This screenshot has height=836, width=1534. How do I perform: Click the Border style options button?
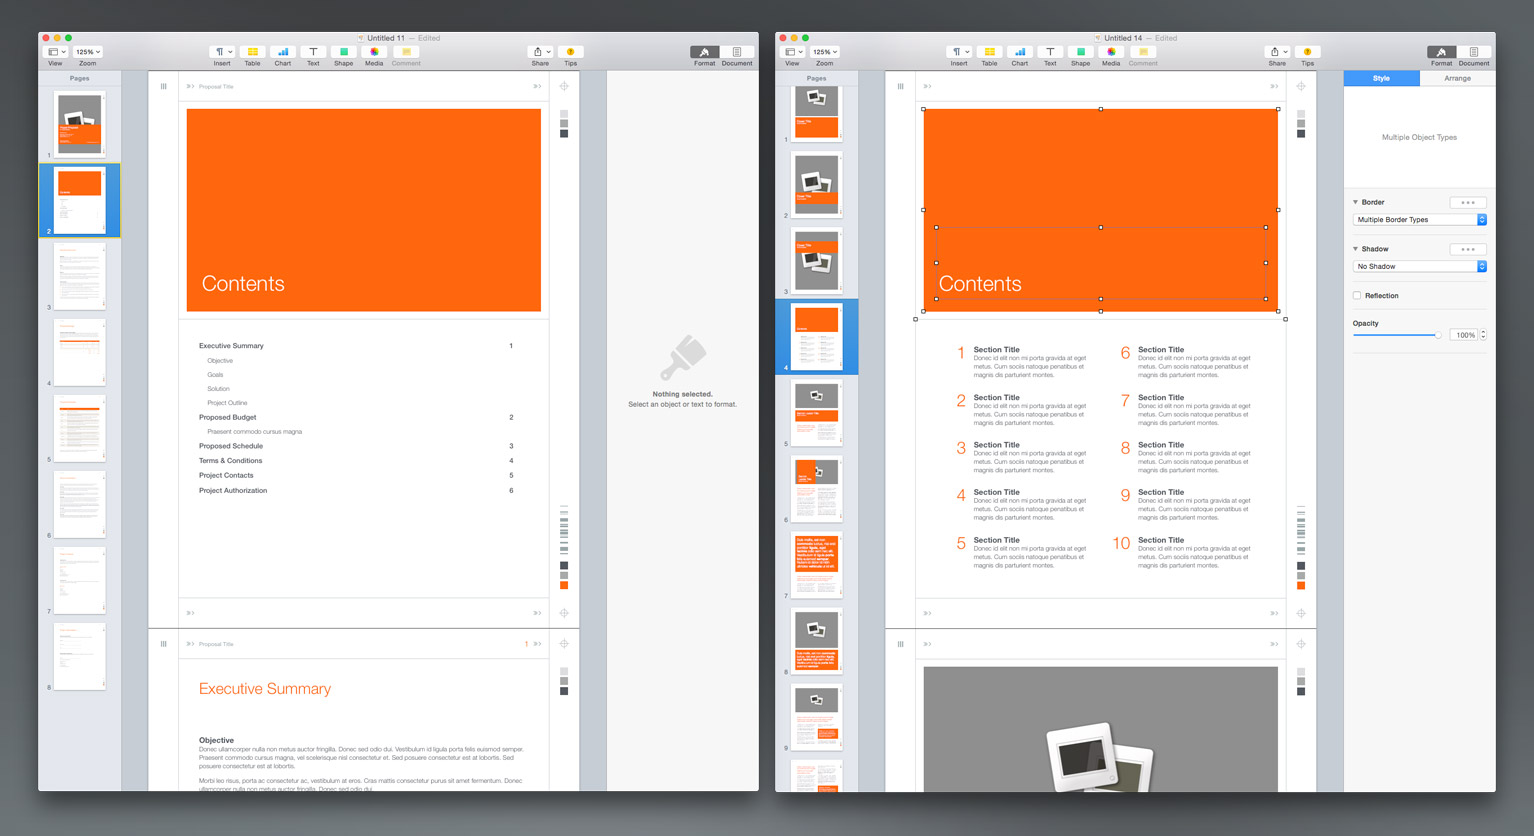pyautogui.click(x=1467, y=203)
